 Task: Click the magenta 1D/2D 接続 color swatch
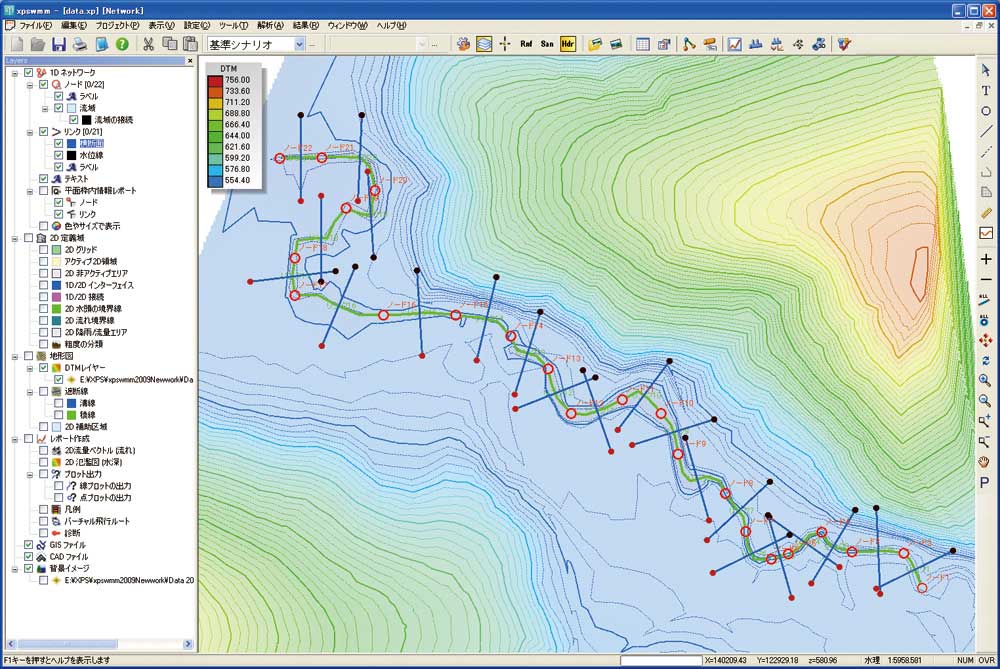coord(56,297)
